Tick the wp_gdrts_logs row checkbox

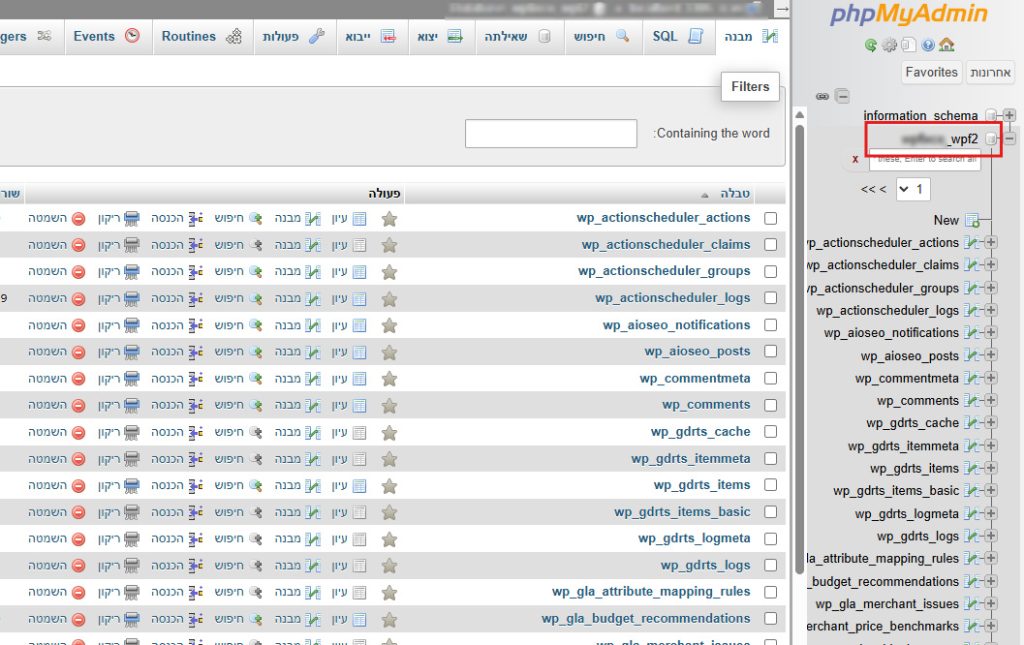[770, 566]
